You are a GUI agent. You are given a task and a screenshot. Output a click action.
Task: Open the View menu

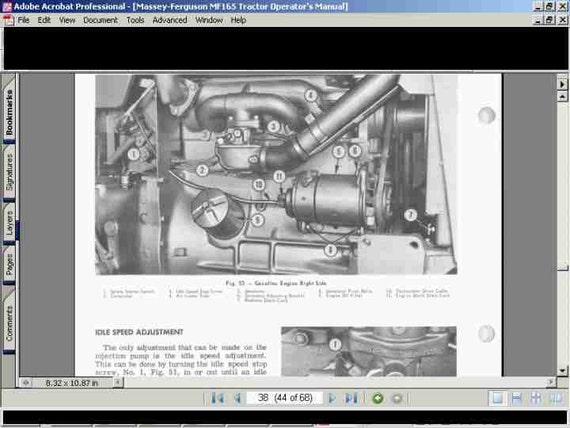67,20
